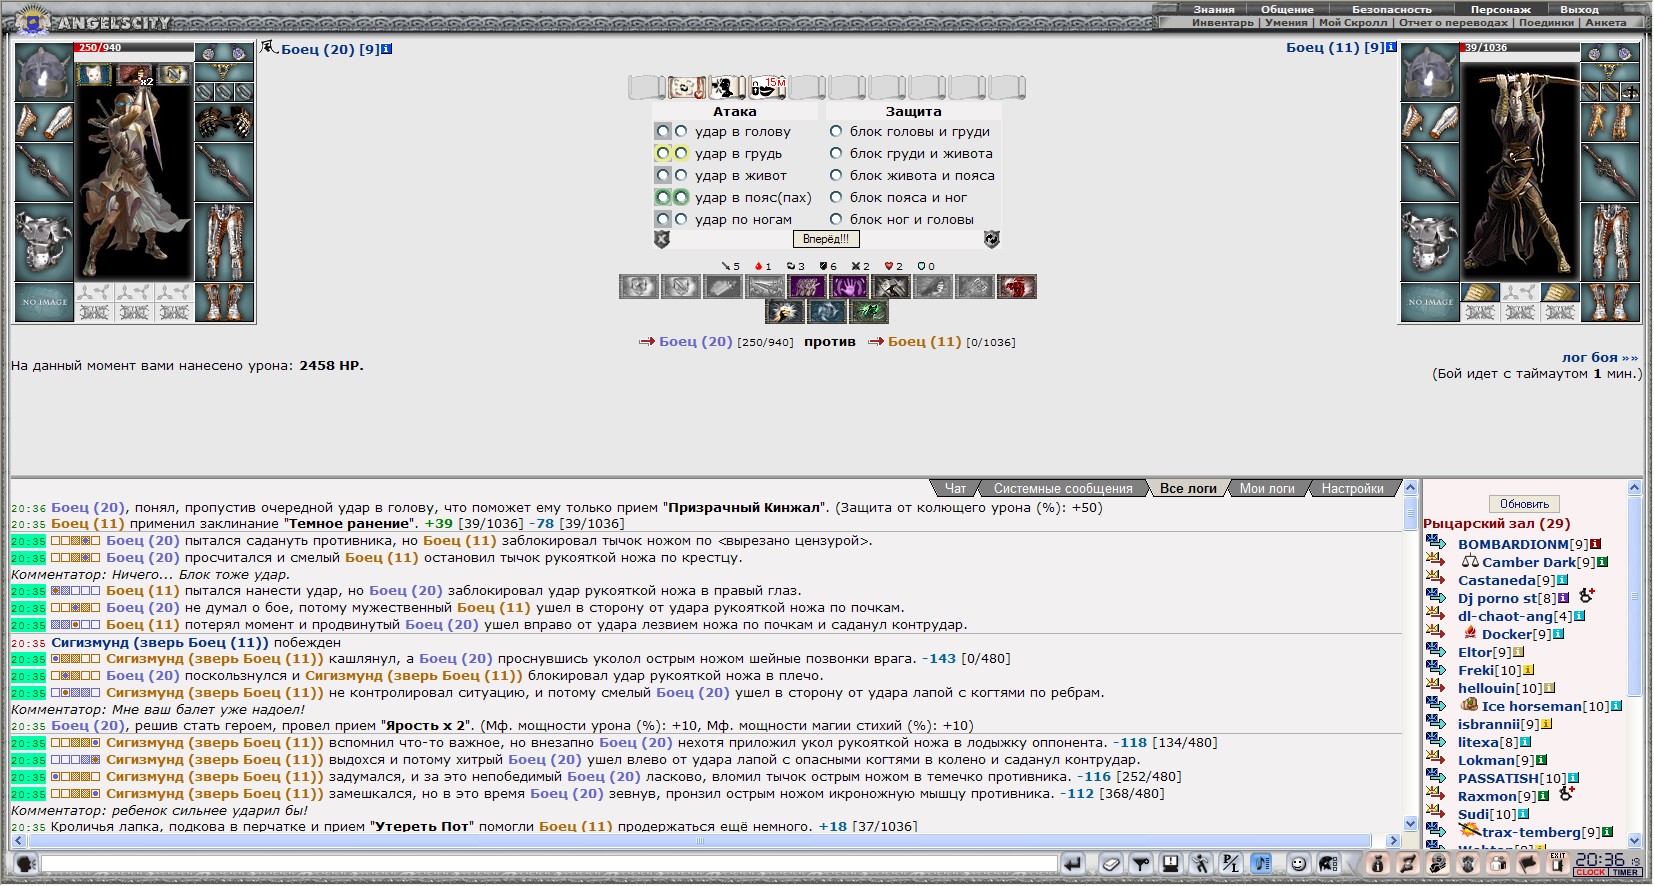Open the 'Безопасность' top menu
This screenshot has height=886, width=1654.
(1391, 9)
